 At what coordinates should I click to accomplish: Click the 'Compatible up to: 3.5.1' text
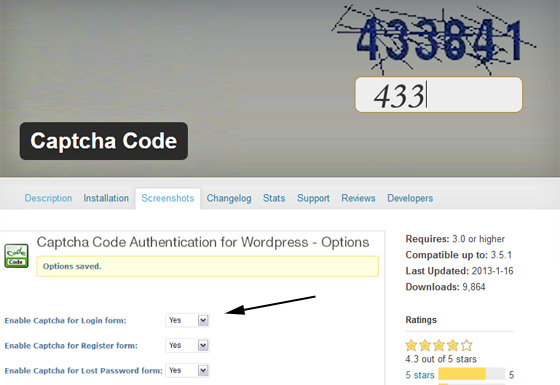click(x=459, y=255)
